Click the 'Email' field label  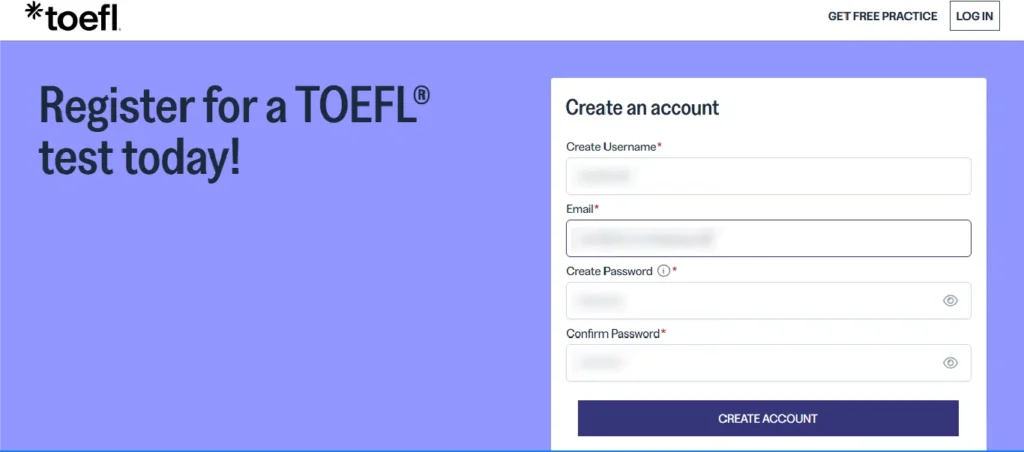580,209
